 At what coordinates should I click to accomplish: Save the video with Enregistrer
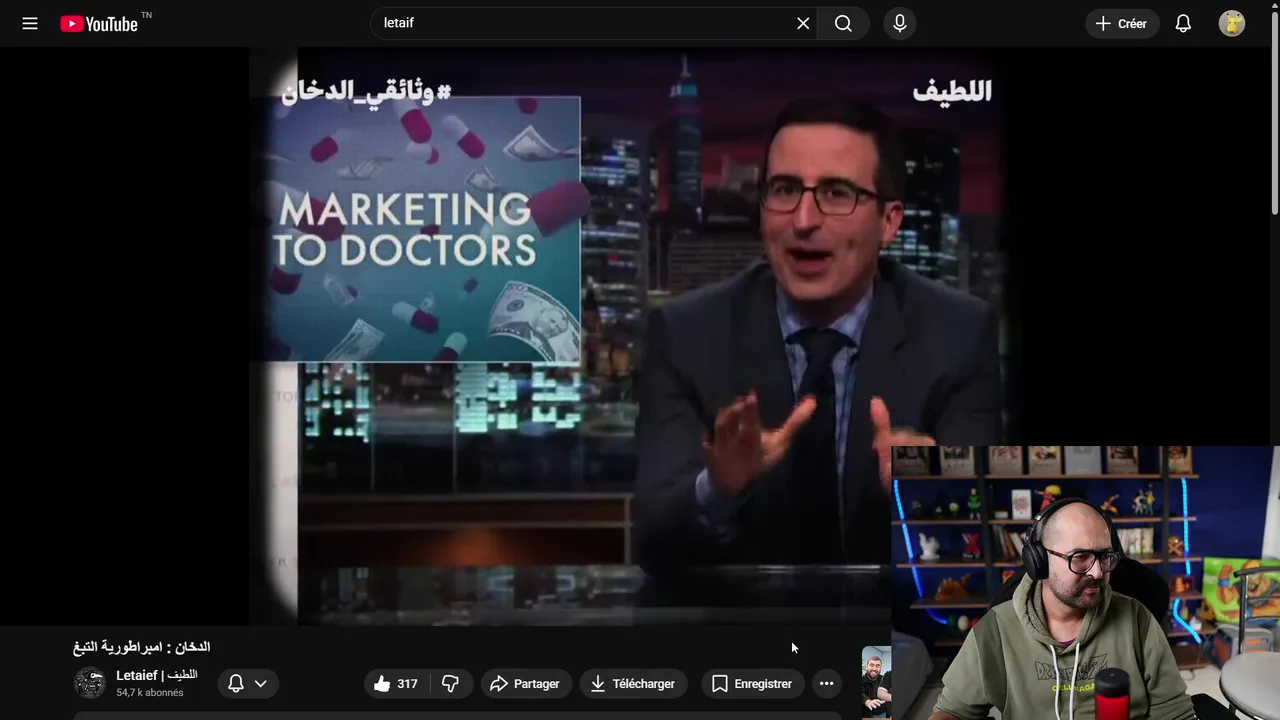point(752,684)
